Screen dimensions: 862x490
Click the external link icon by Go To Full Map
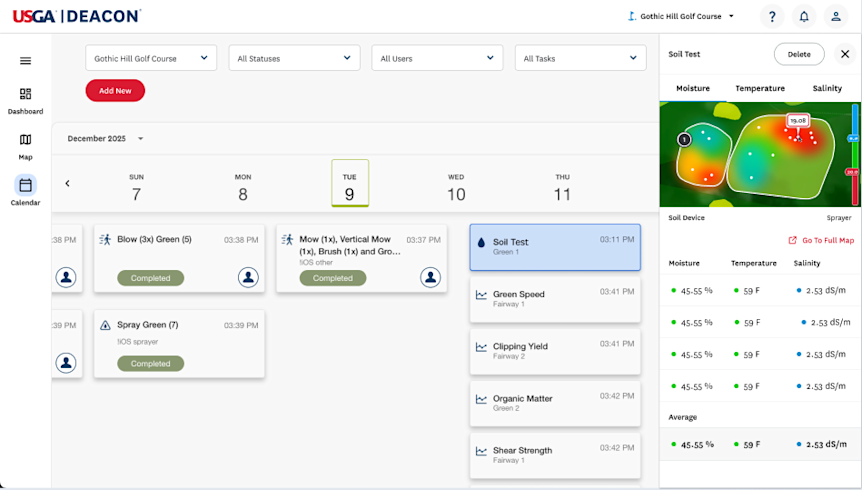(792, 240)
